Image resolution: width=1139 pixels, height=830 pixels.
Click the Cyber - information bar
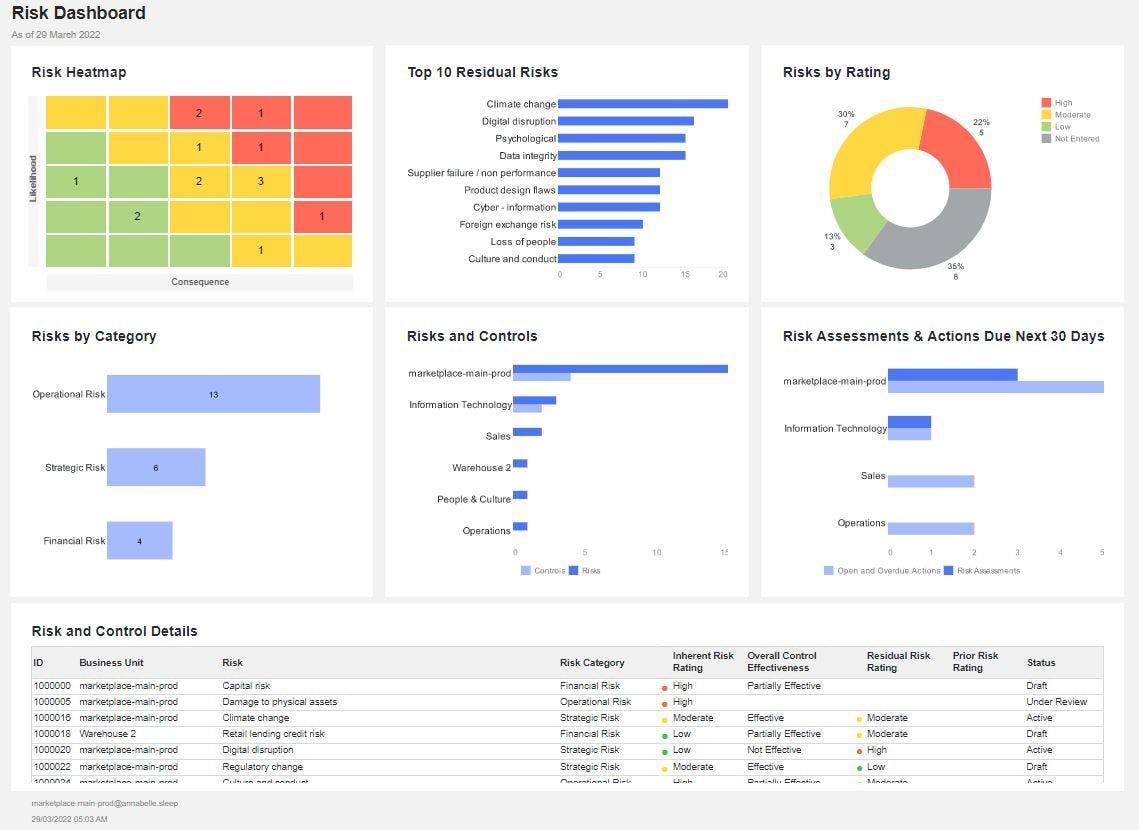609,207
